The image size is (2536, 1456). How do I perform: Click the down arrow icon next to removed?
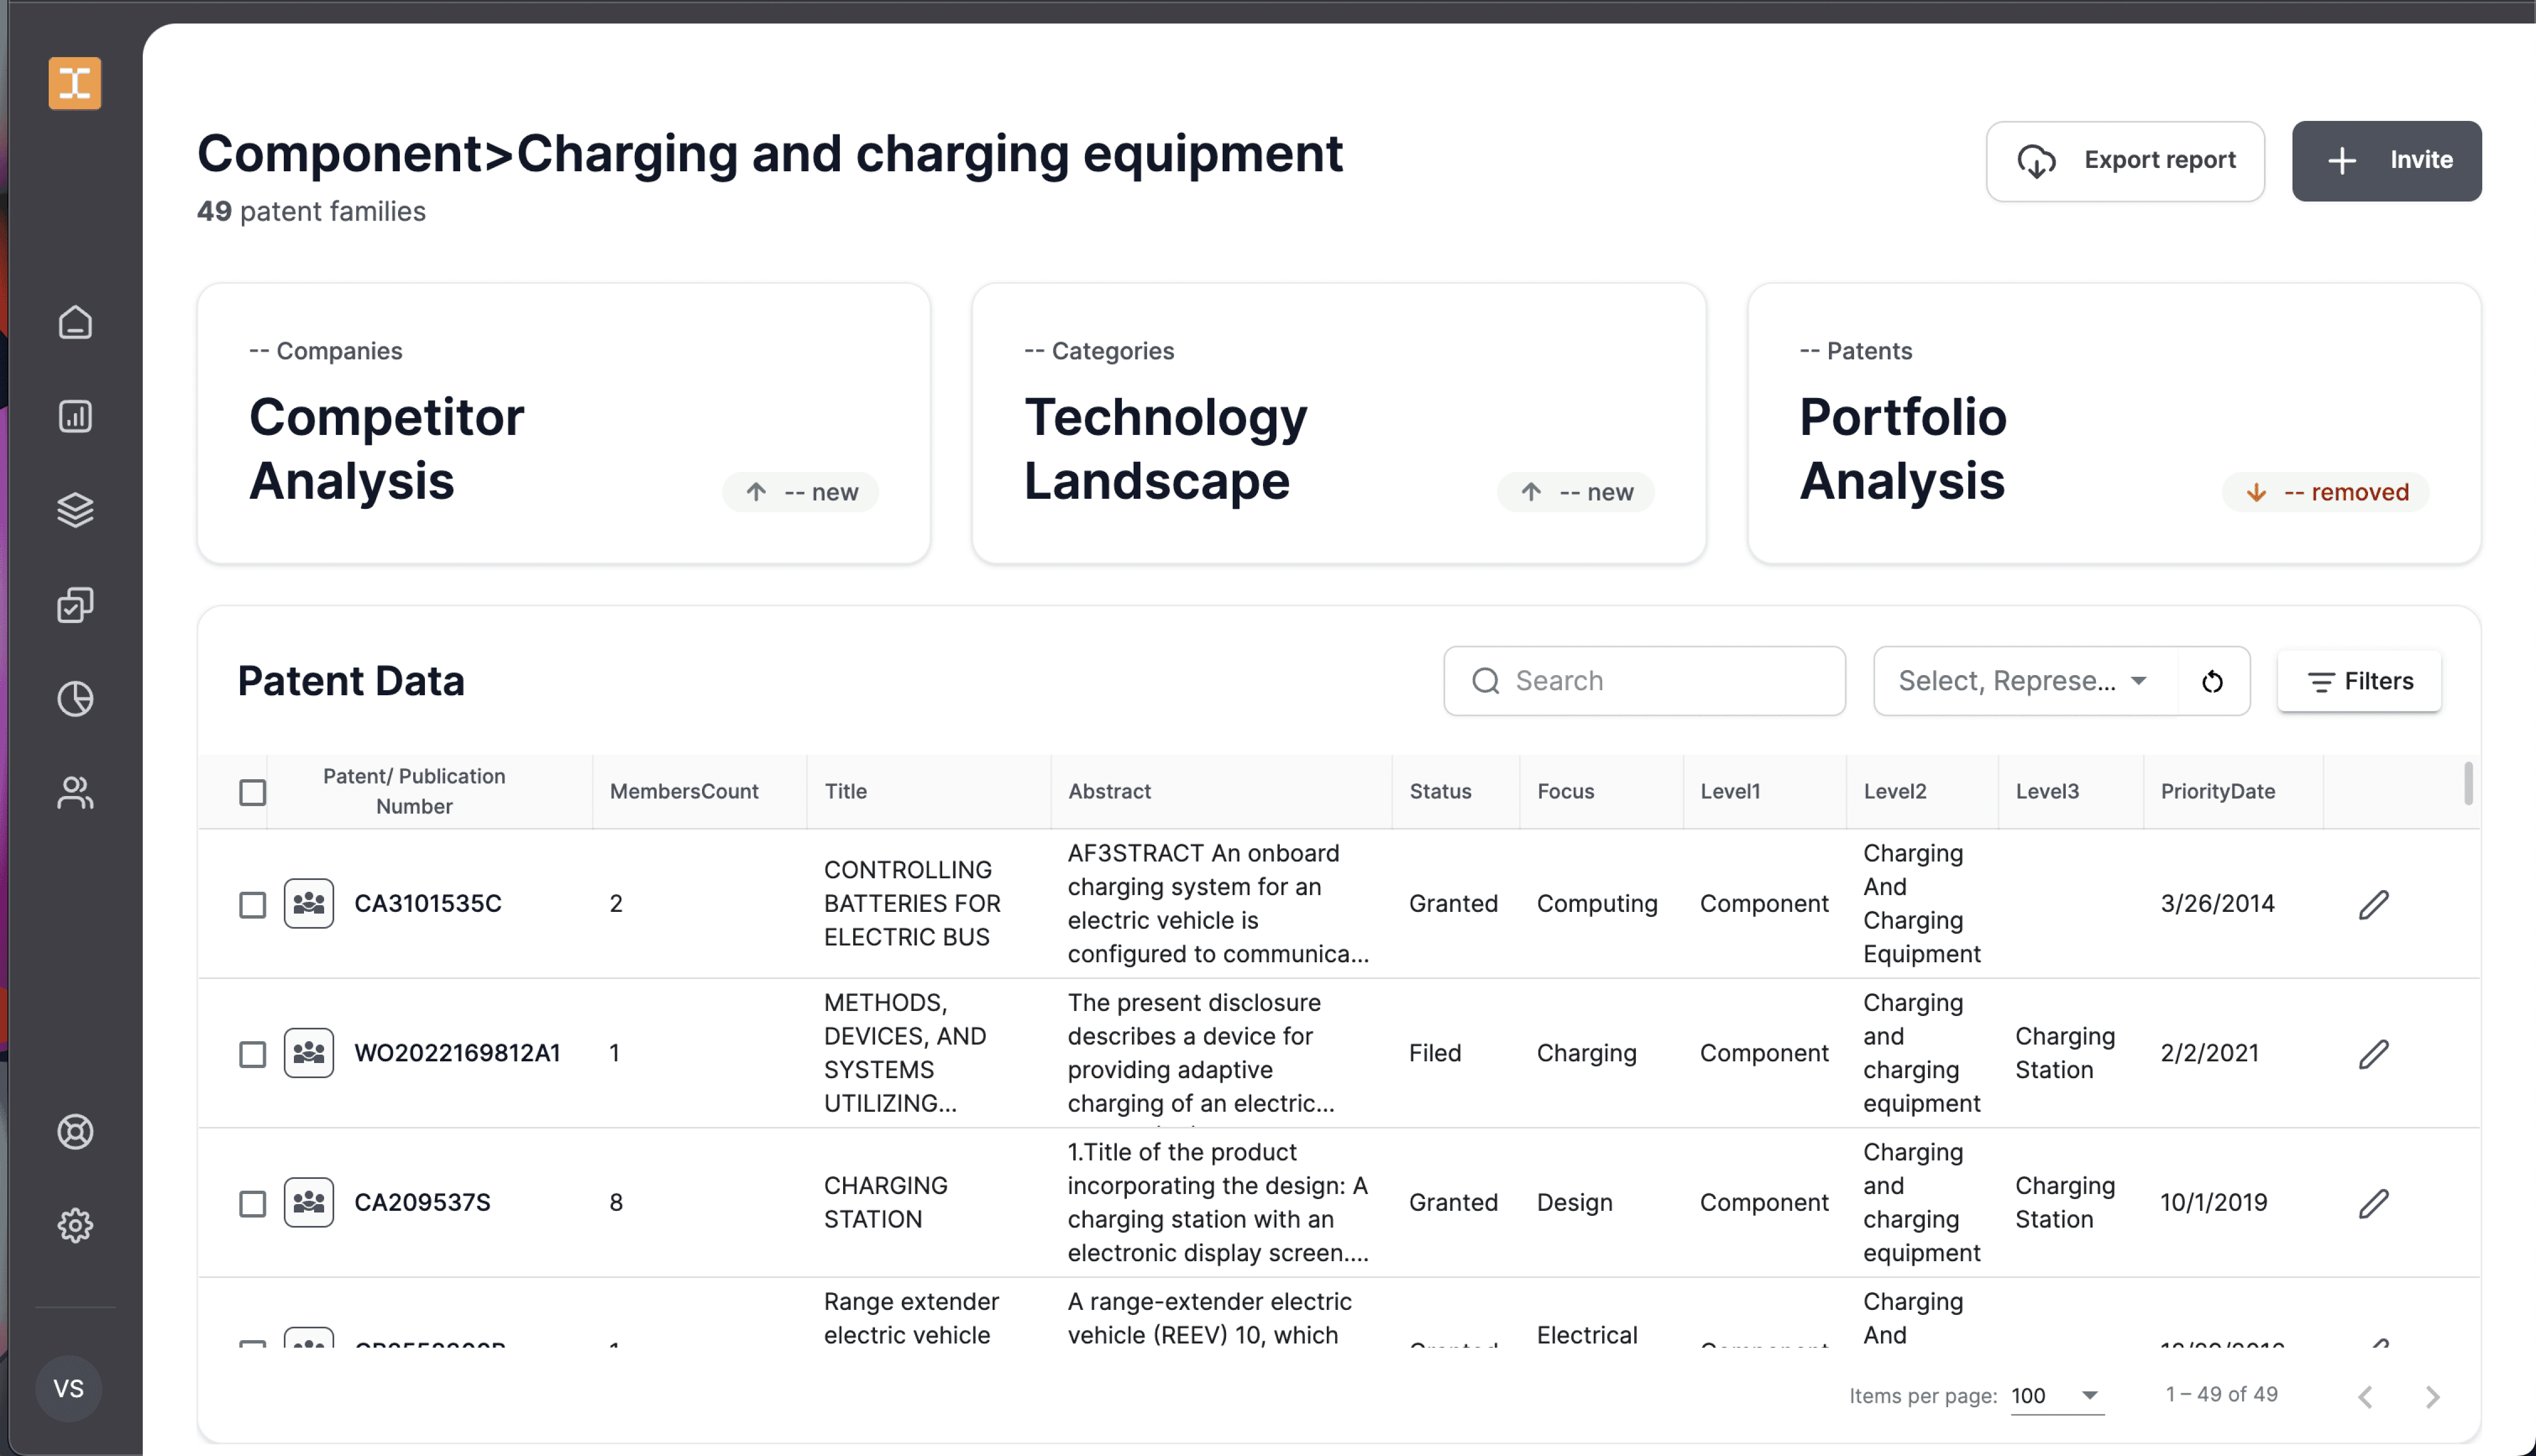tap(2256, 492)
